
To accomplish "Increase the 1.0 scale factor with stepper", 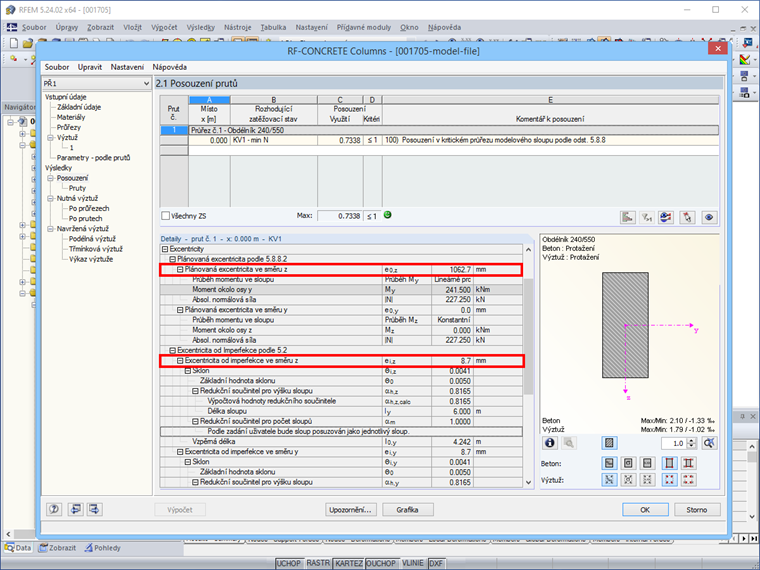I will [692, 440].
